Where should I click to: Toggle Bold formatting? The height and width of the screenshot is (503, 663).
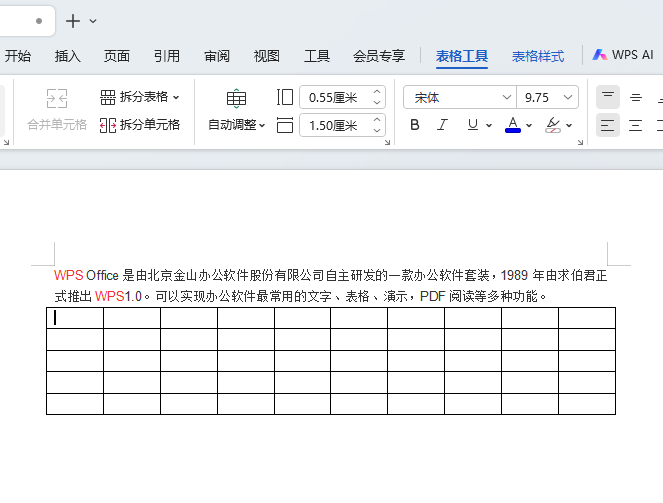pos(415,125)
